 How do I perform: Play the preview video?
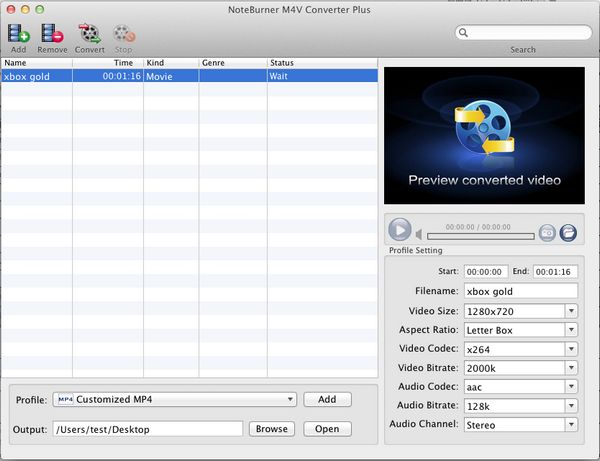[399, 230]
